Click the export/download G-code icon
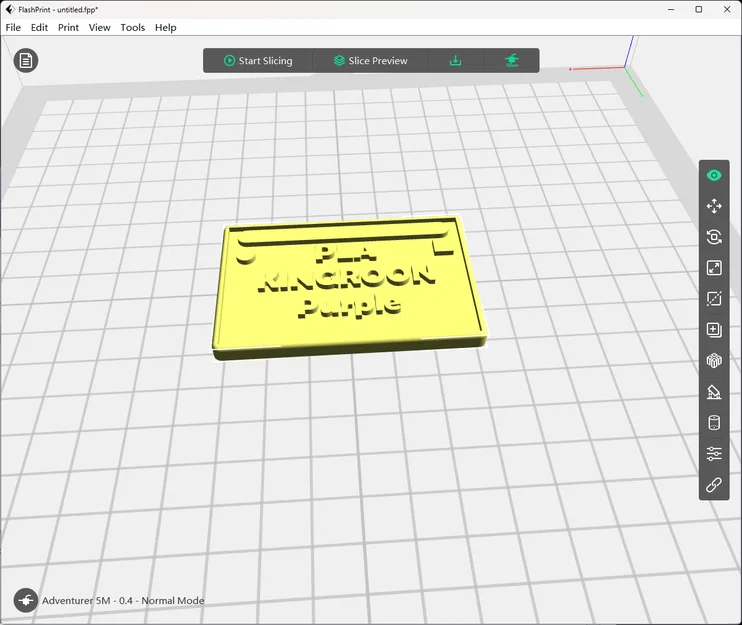The width and height of the screenshot is (742, 625). coord(455,61)
